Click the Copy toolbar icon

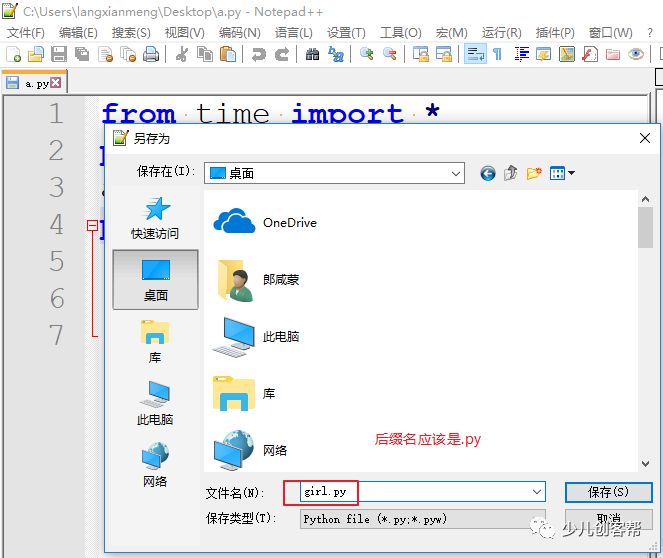(205, 54)
